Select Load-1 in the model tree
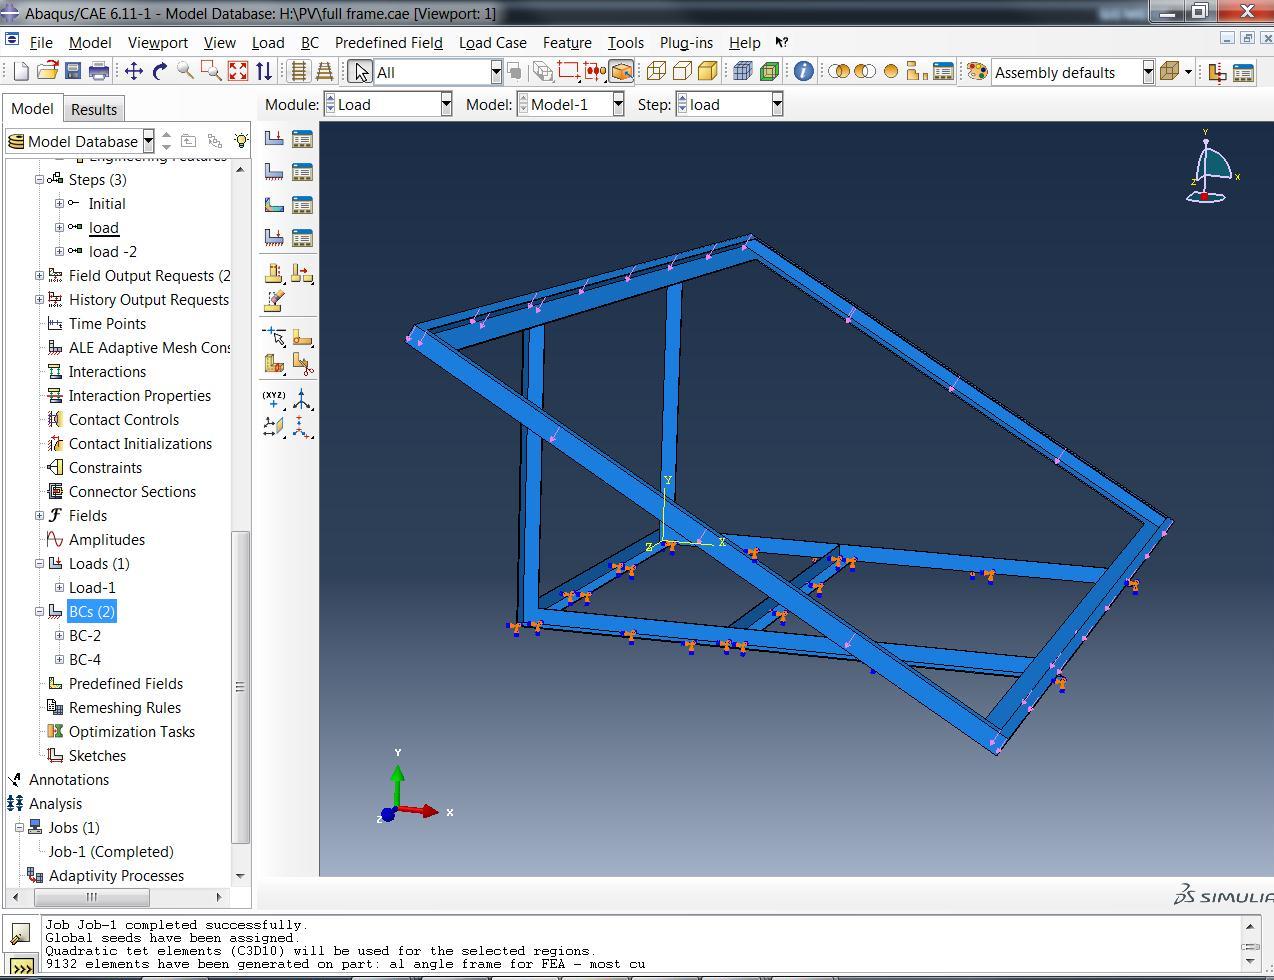The height and width of the screenshot is (980, 1274). (x=92, y=588)
